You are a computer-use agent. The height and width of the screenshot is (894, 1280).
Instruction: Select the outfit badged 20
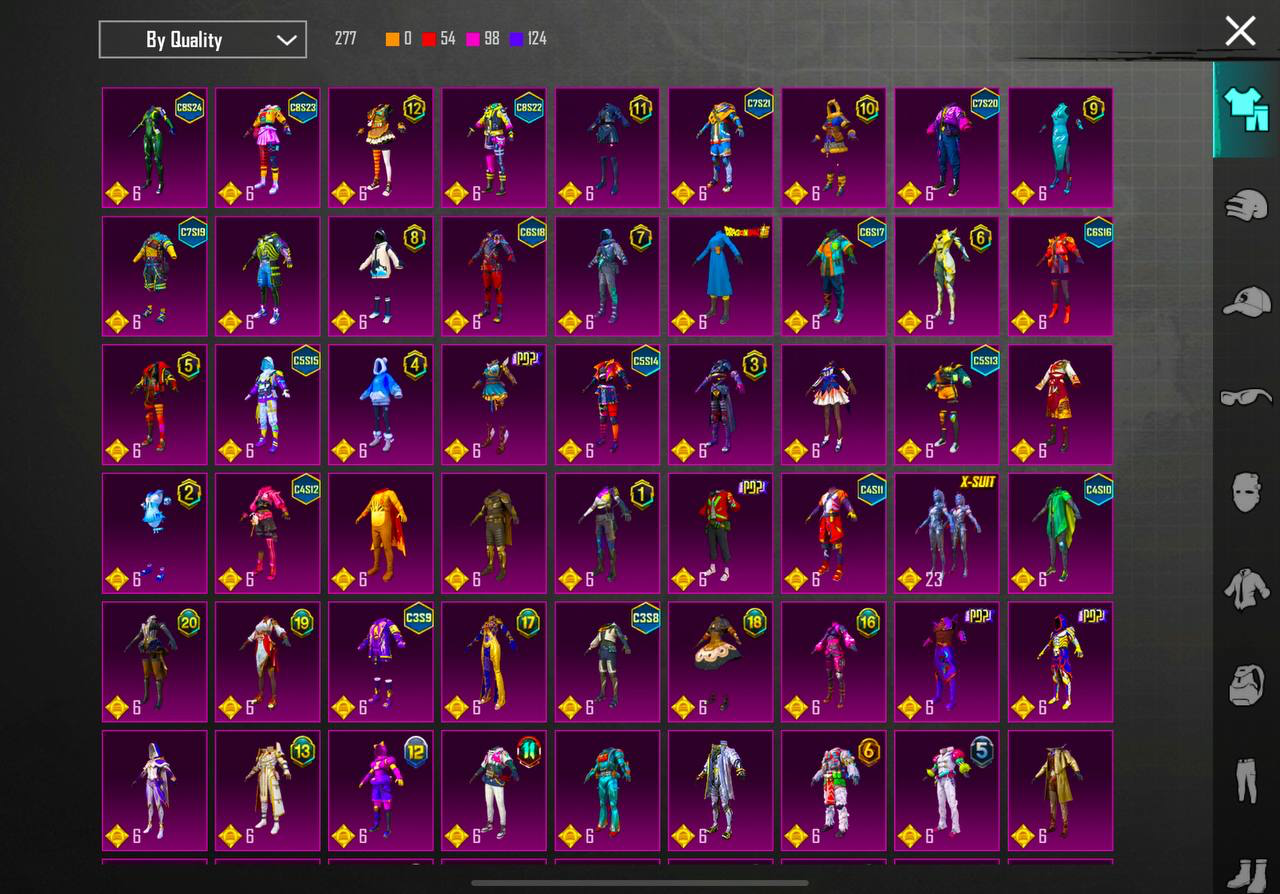click(154, 662)
